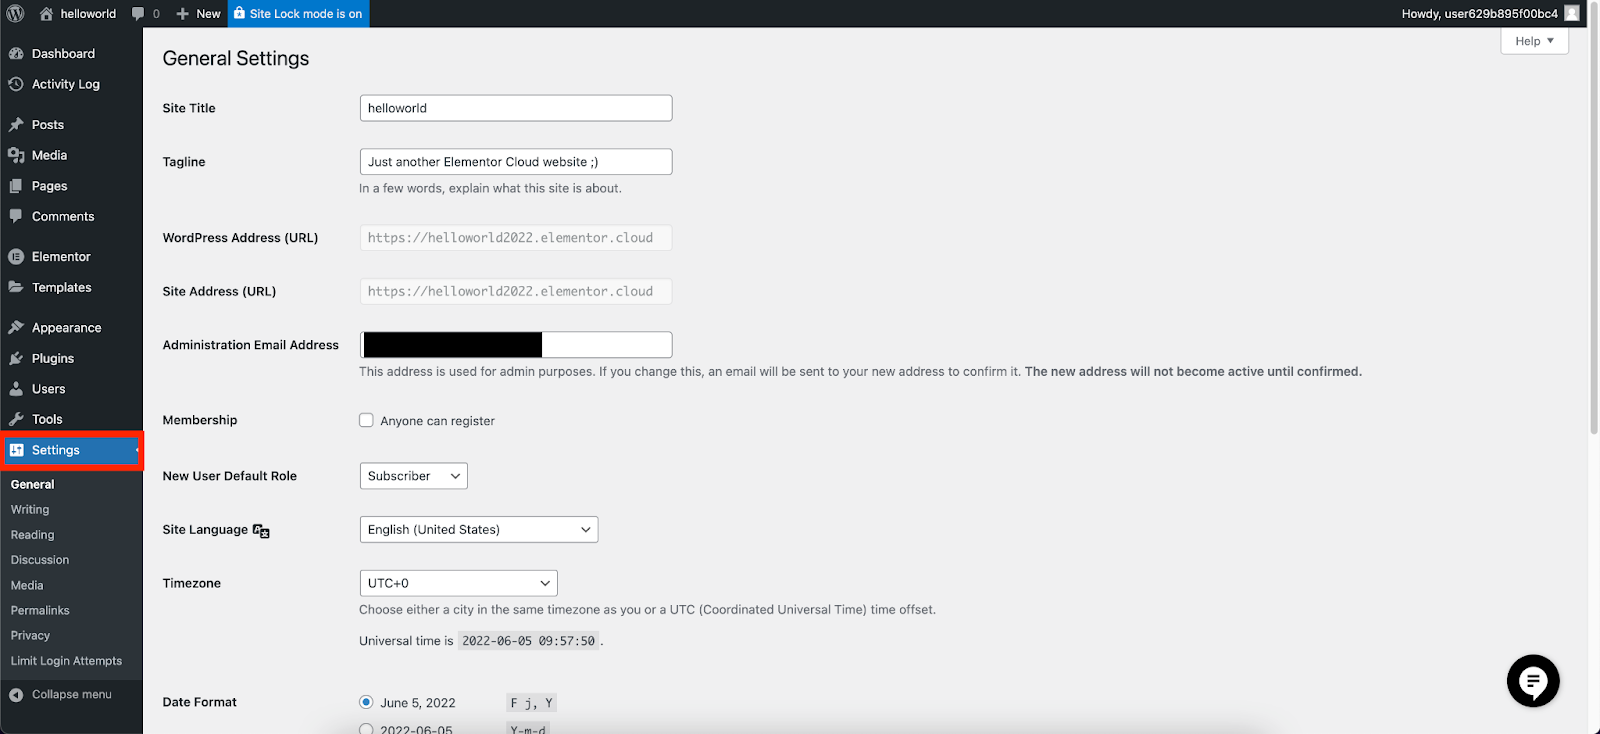The height and width of the screenshot is (734, 1600).
Task: Open the Dashboard menu
Action: pyautogui.click(x=71, y=53)
